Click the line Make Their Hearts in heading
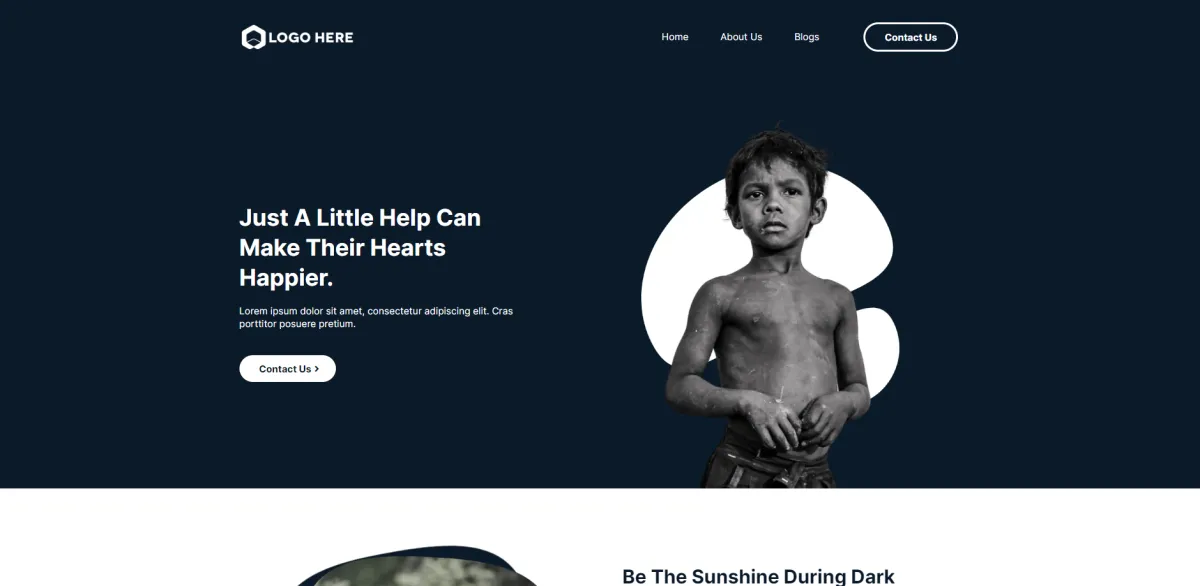The image size is (1200, 586). click(x=342, y=247)
